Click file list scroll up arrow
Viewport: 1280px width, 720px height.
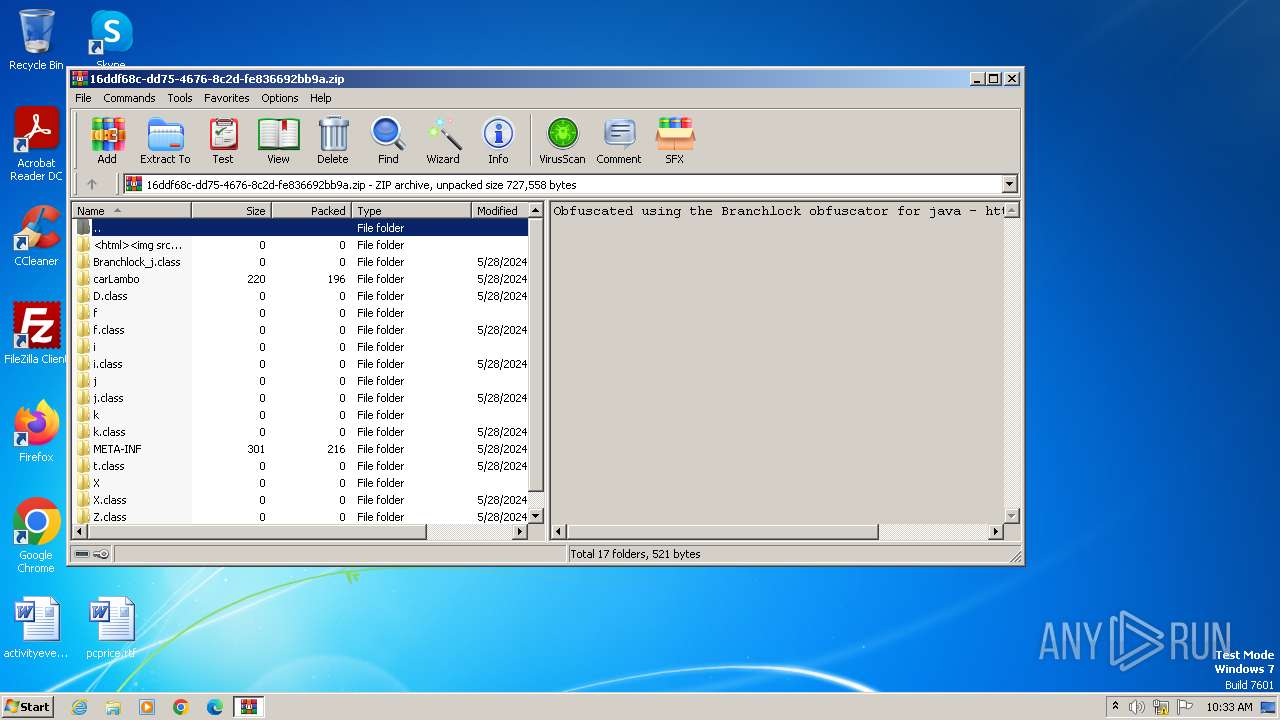(535, 210)
